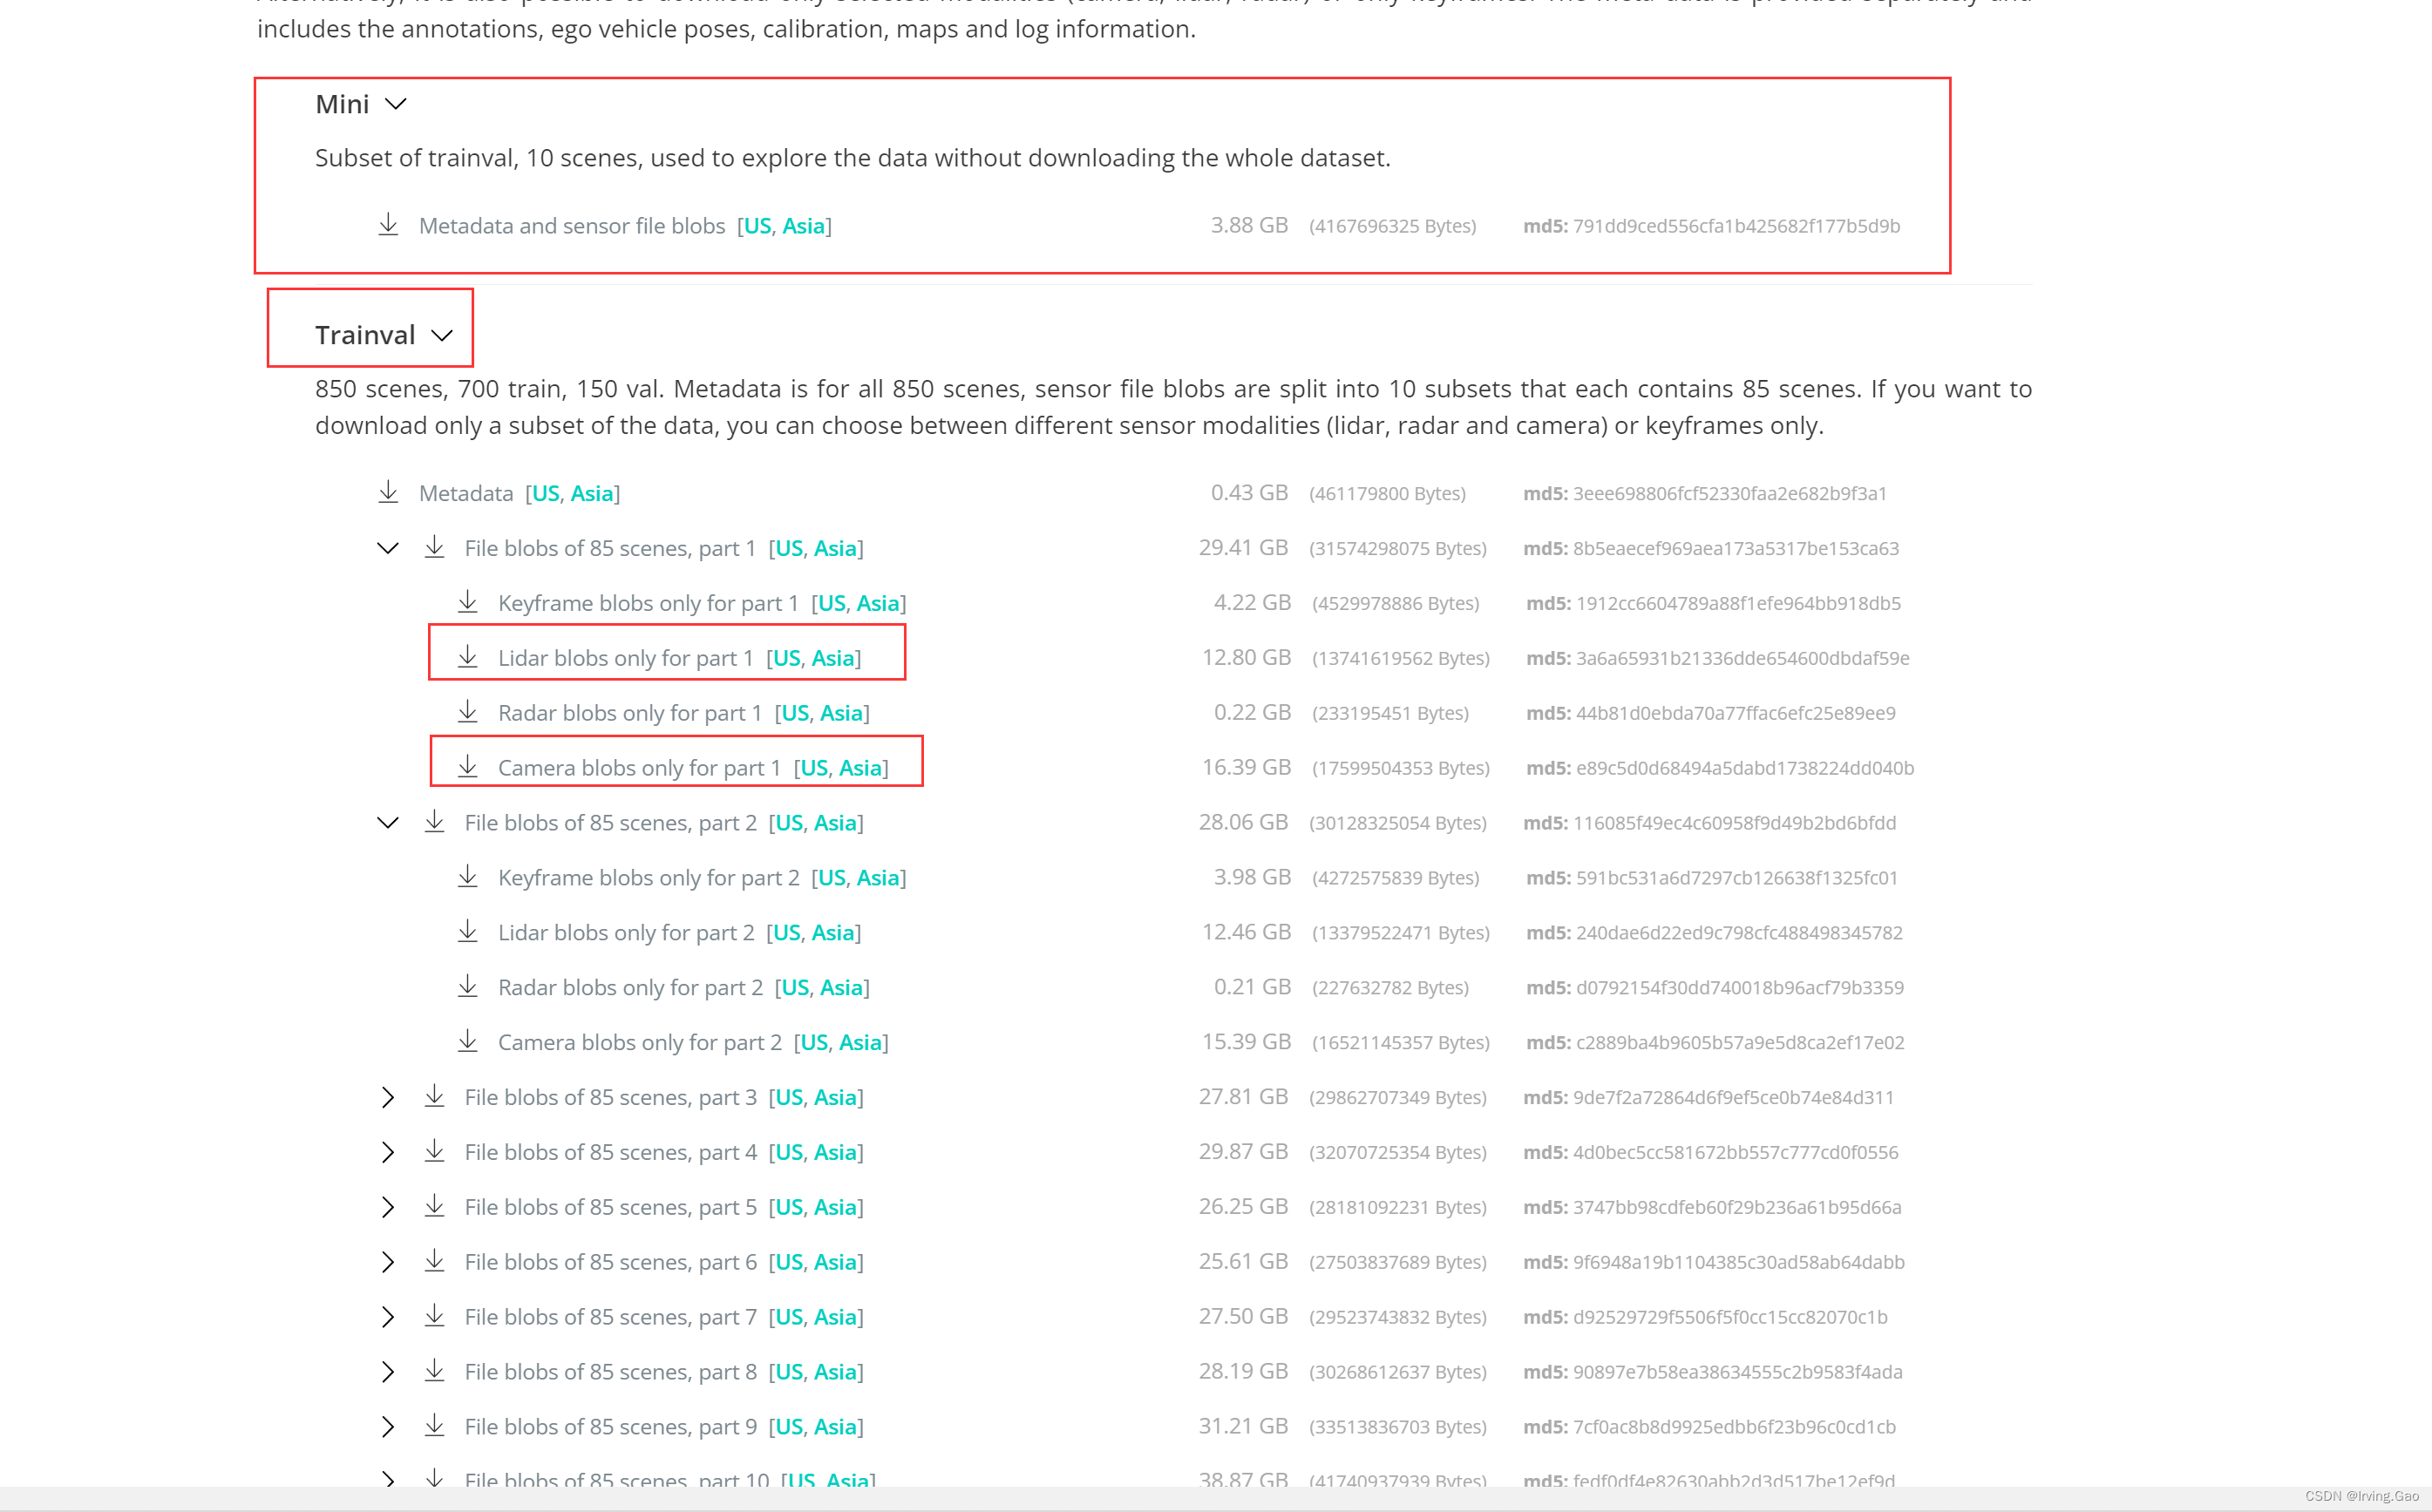Collapse the Trainval section chevron
This screenshot has width=2432, height=1512.
442,335
